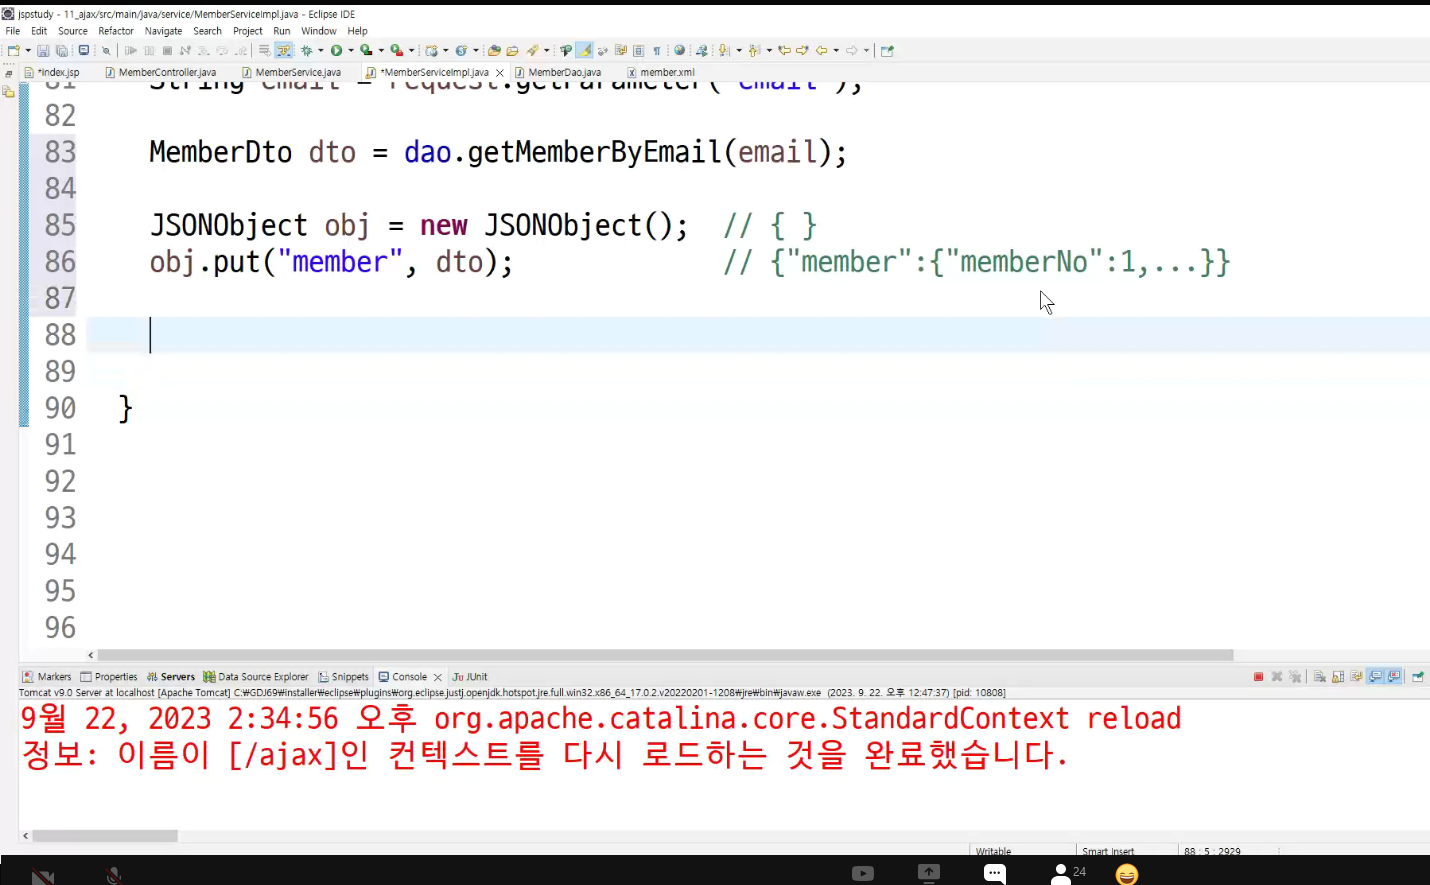1430x885 pixels.
Task: Expand the External Tools dropdown arrow
Action: [411, 50]
